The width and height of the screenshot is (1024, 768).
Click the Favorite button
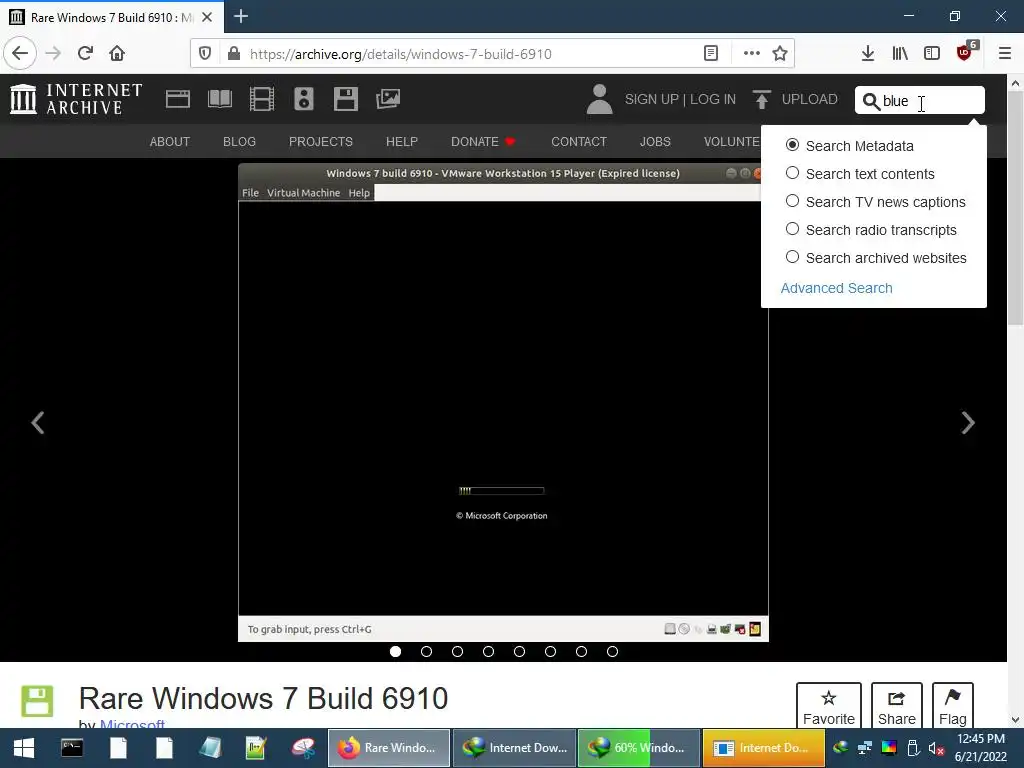[x=829, y=706]
